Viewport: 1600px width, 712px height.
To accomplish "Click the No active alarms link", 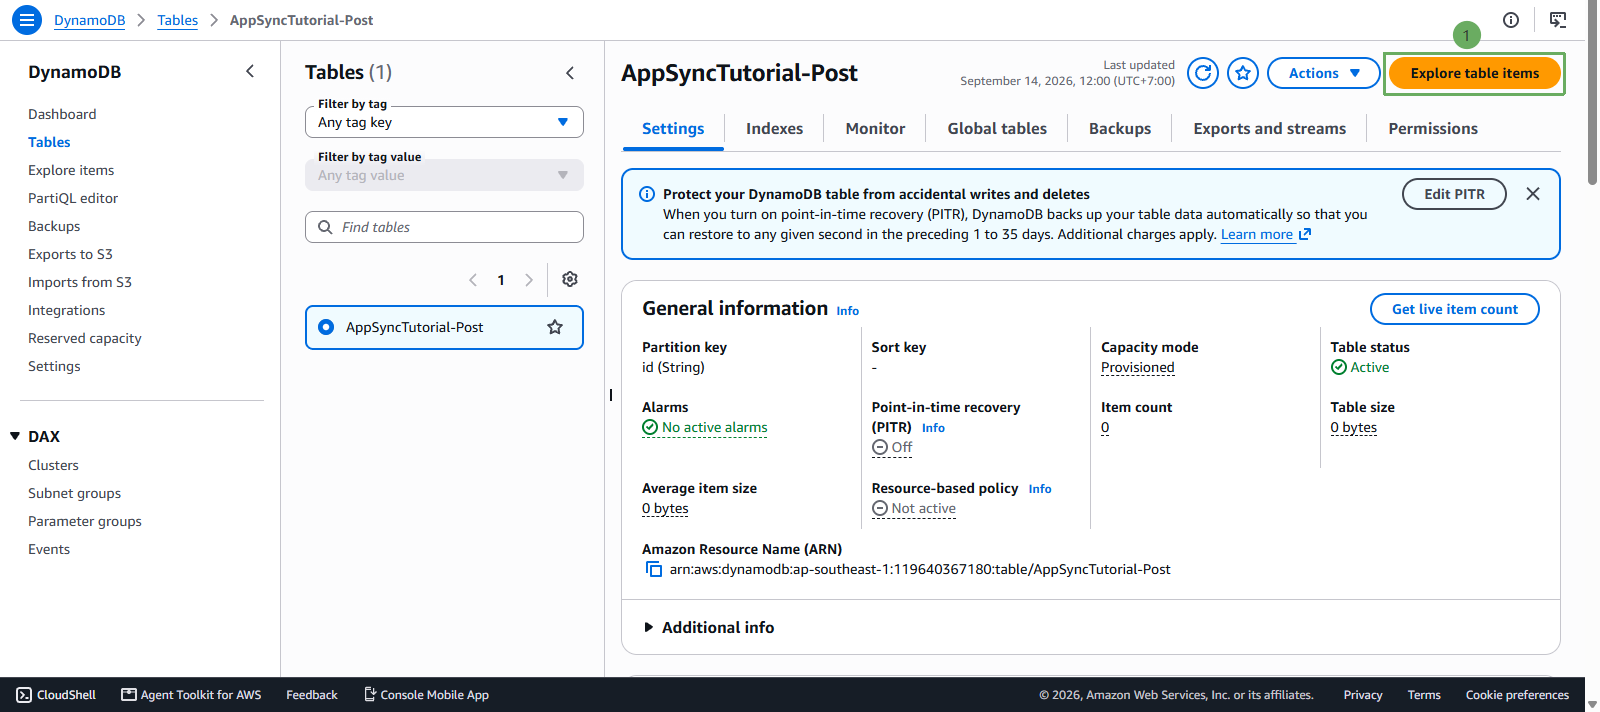I will (705, 427).
